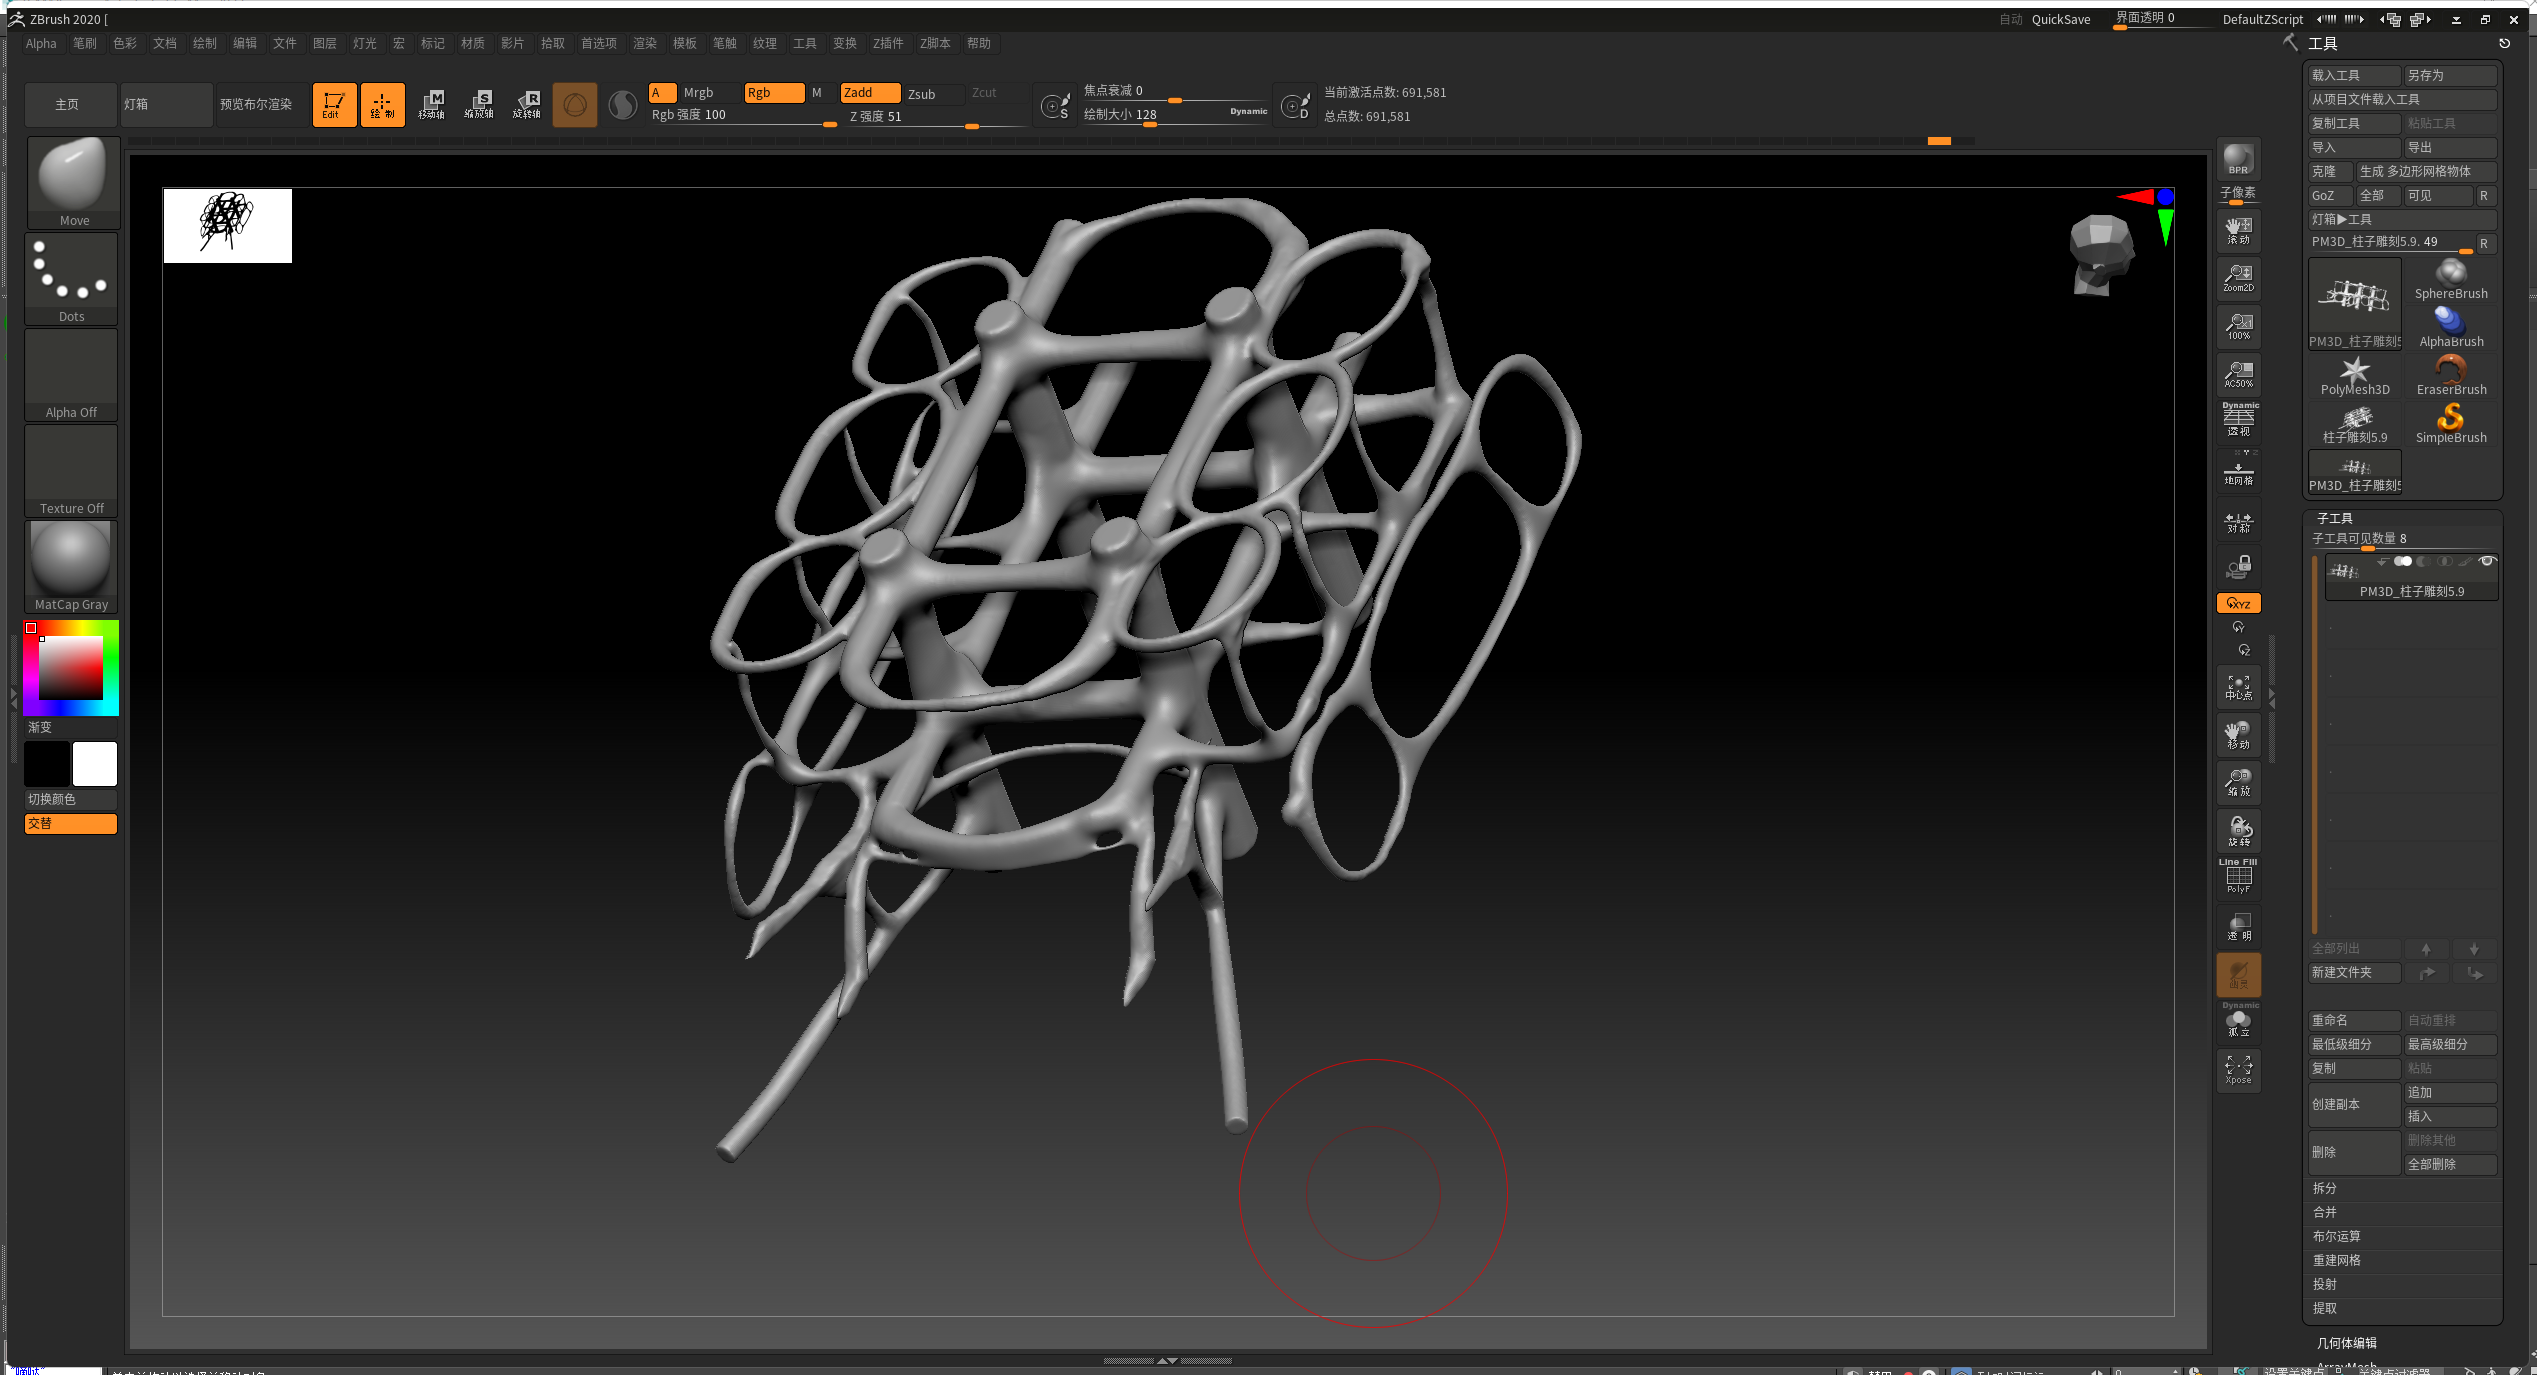Pick the PolyMesh3D star tool
2537x1375 pixels.
pos(2354,375)
